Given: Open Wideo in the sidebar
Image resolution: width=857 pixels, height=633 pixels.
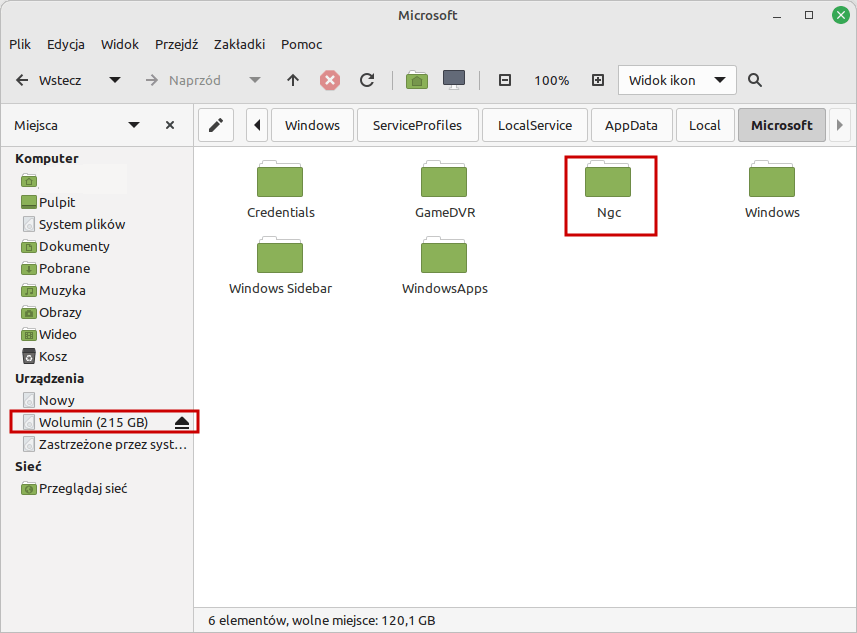Looking at the screenshot, I should click(x=49, y=334).
